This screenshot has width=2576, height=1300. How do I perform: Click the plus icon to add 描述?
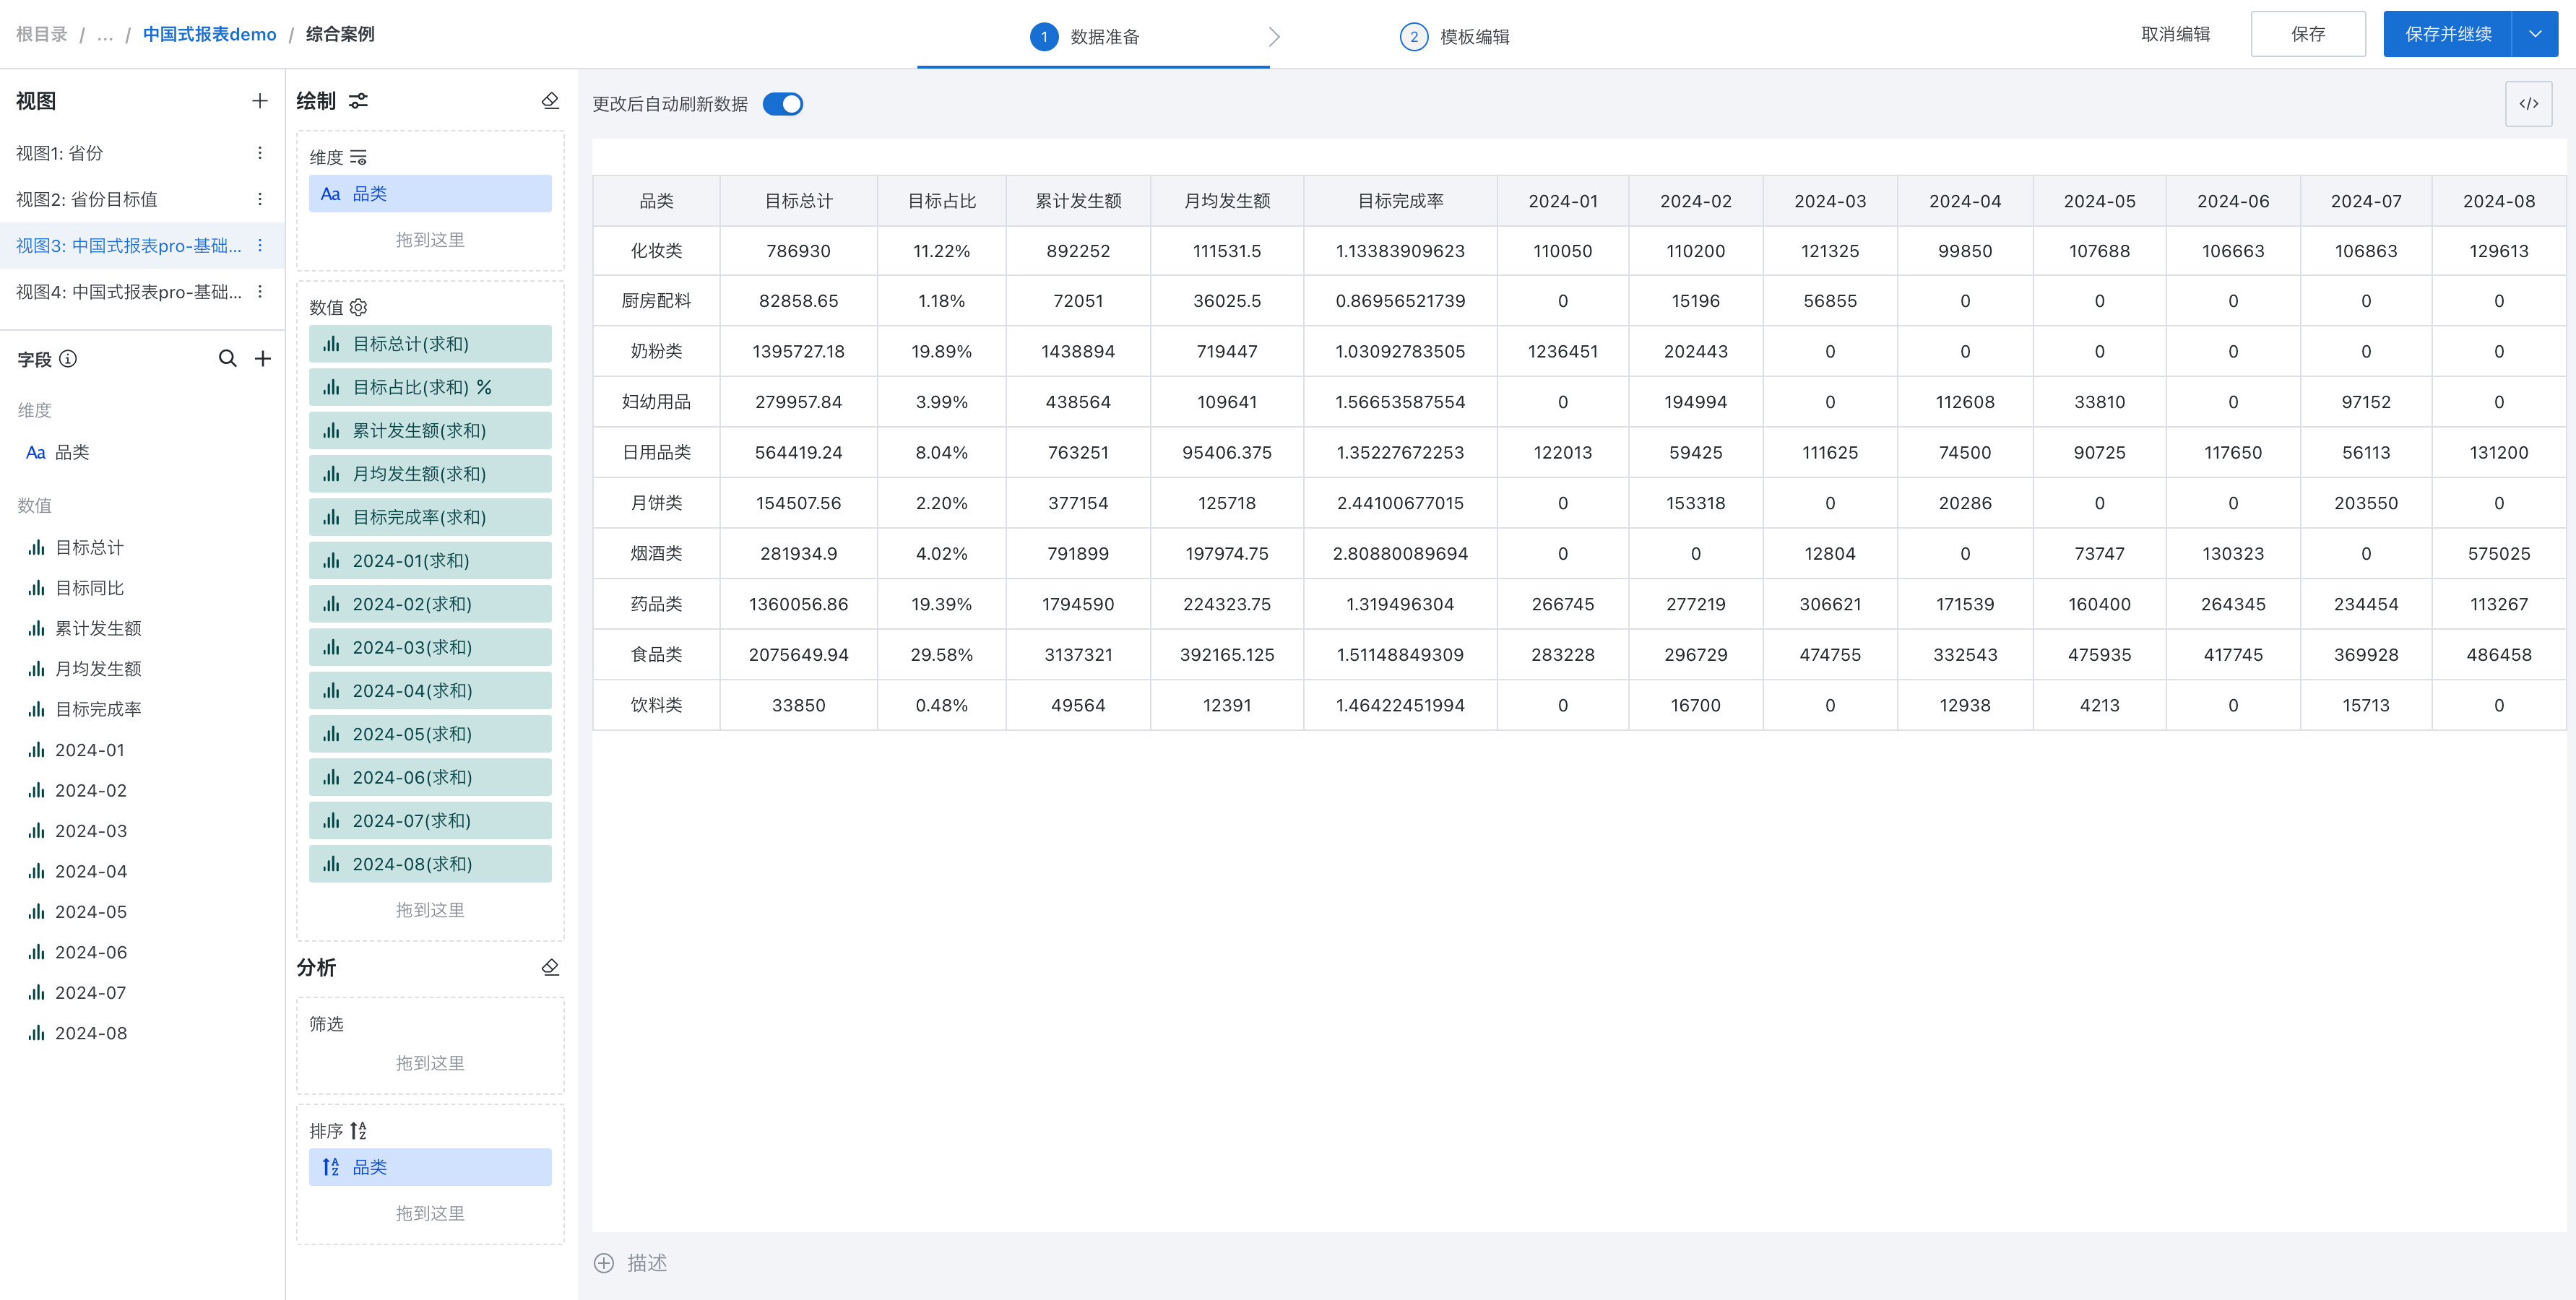click(604, 1263)
